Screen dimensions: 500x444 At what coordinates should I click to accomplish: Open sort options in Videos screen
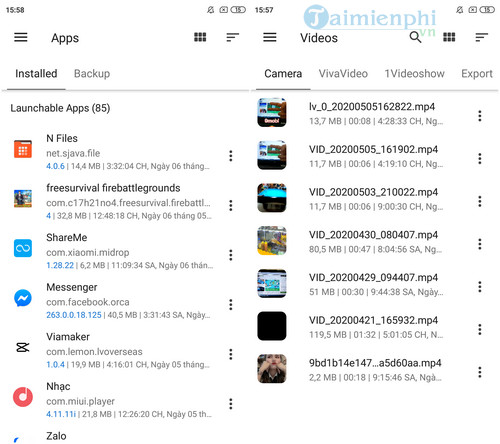[481, 37]
